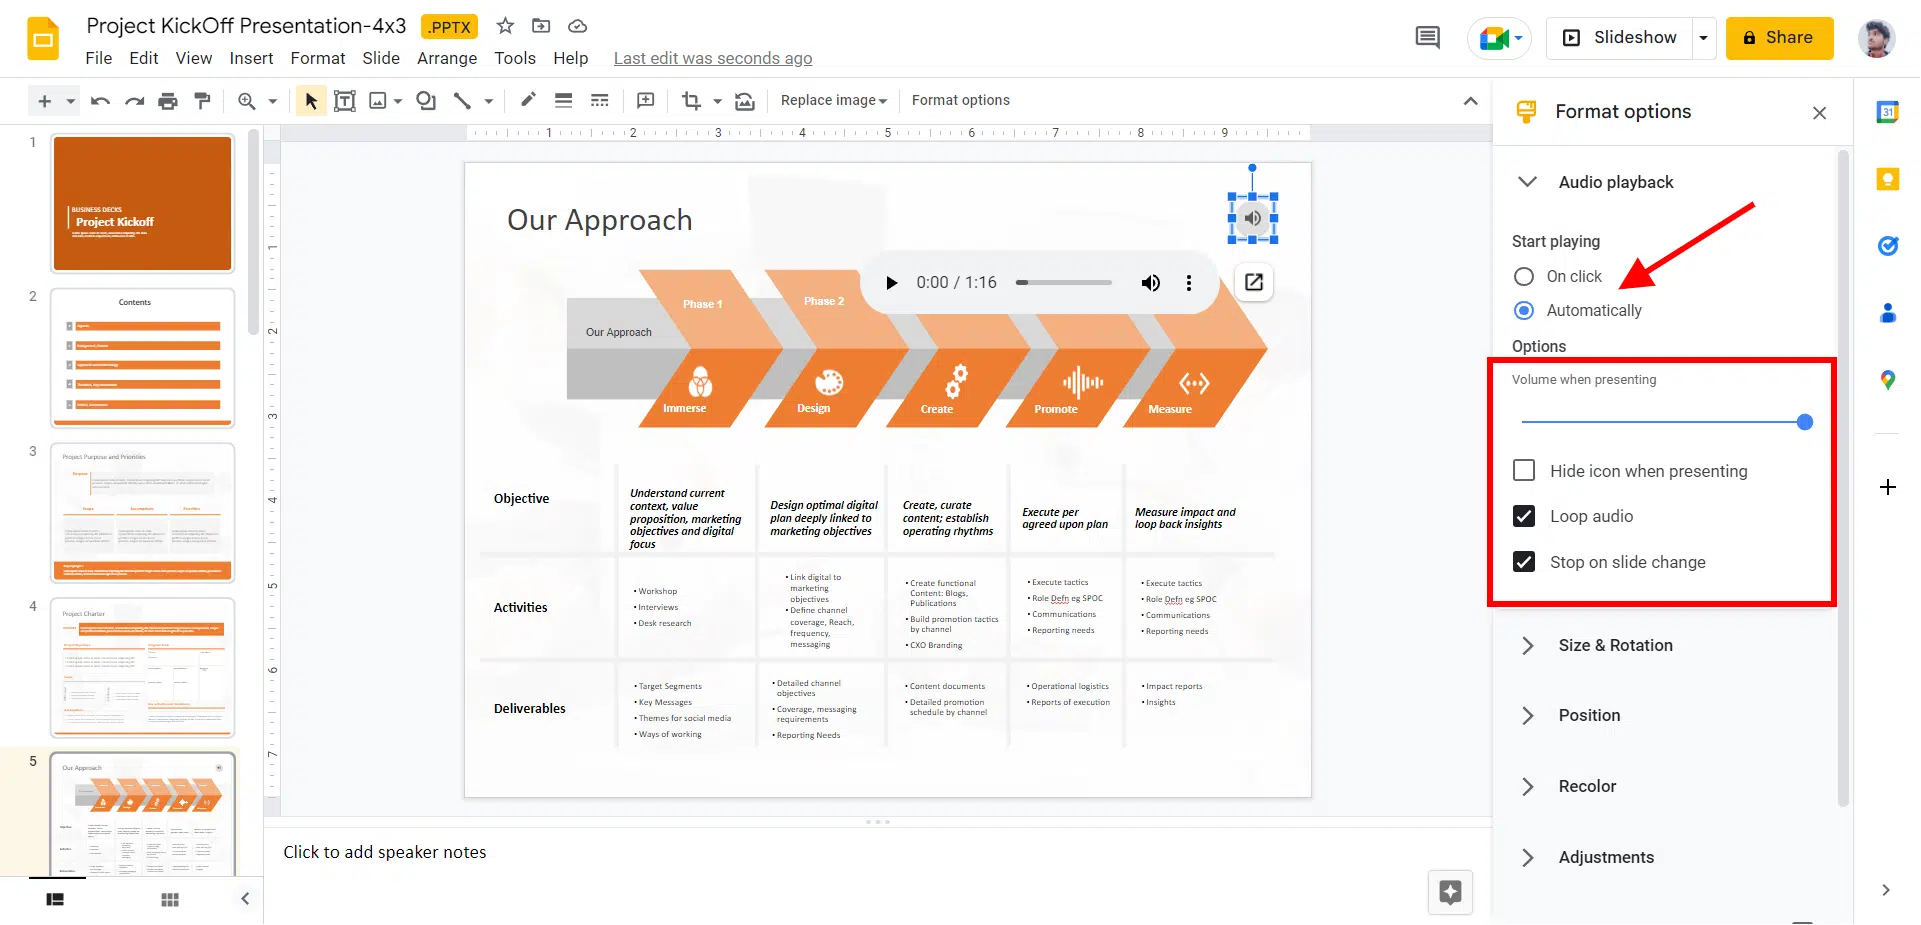Select the On click radio button

click(x=1523, y=277)
